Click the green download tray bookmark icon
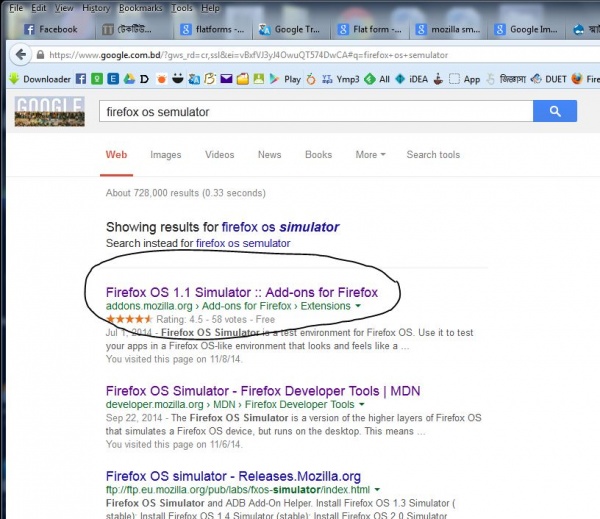This screenshot has height=519, width=600. point(259,79)
